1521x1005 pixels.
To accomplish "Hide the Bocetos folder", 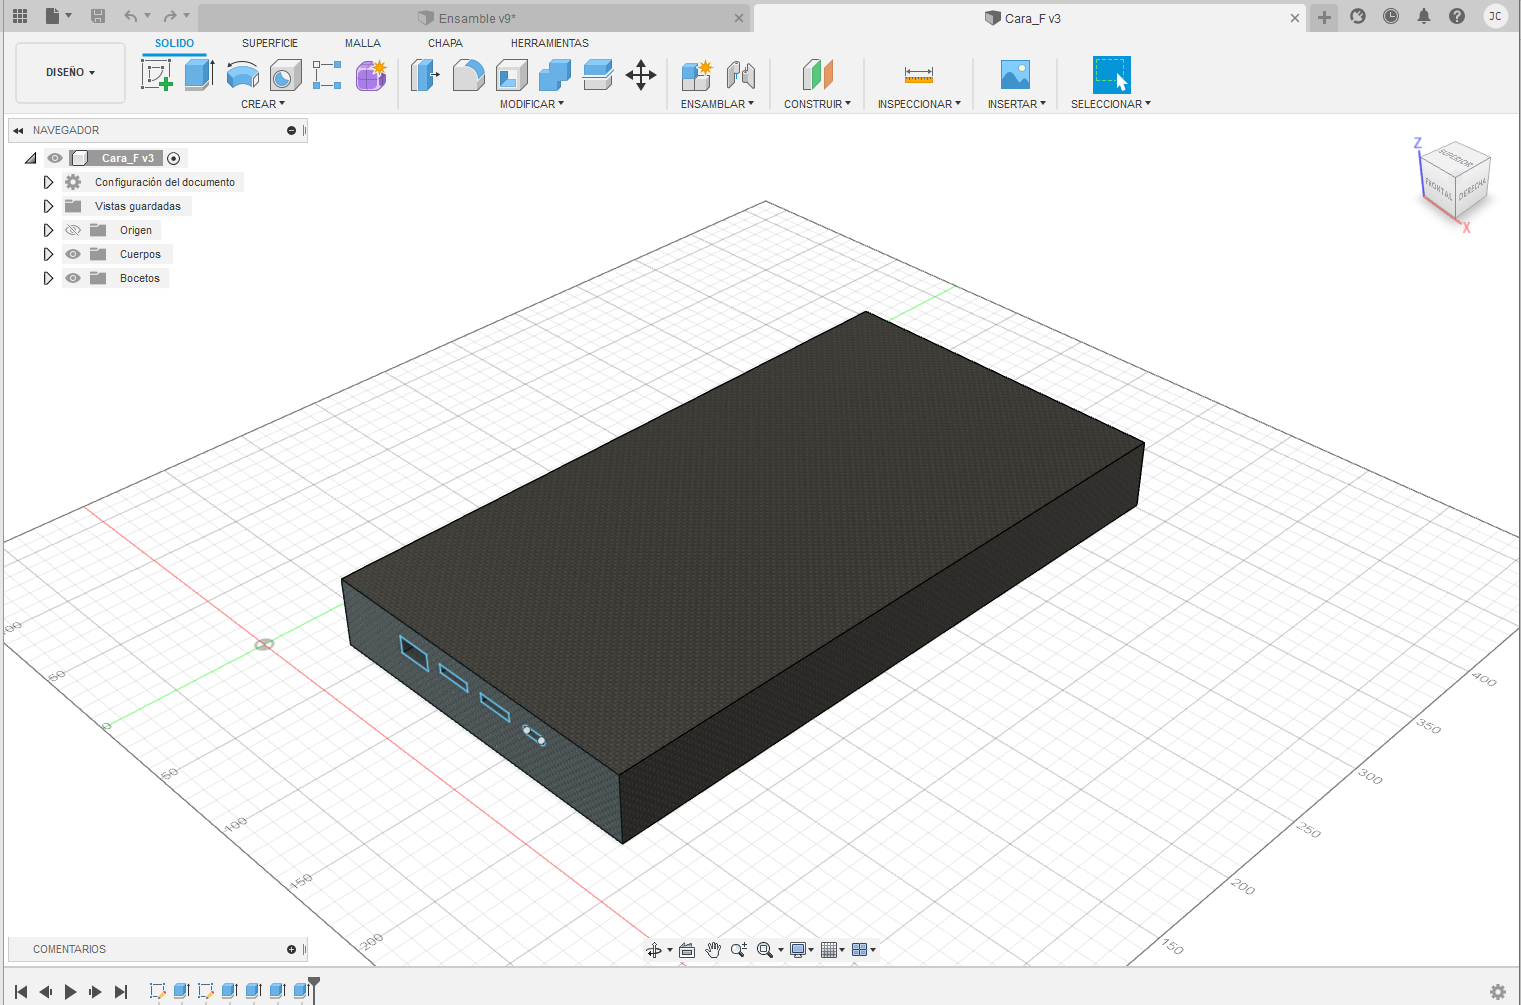I will (x=73, y=278).
